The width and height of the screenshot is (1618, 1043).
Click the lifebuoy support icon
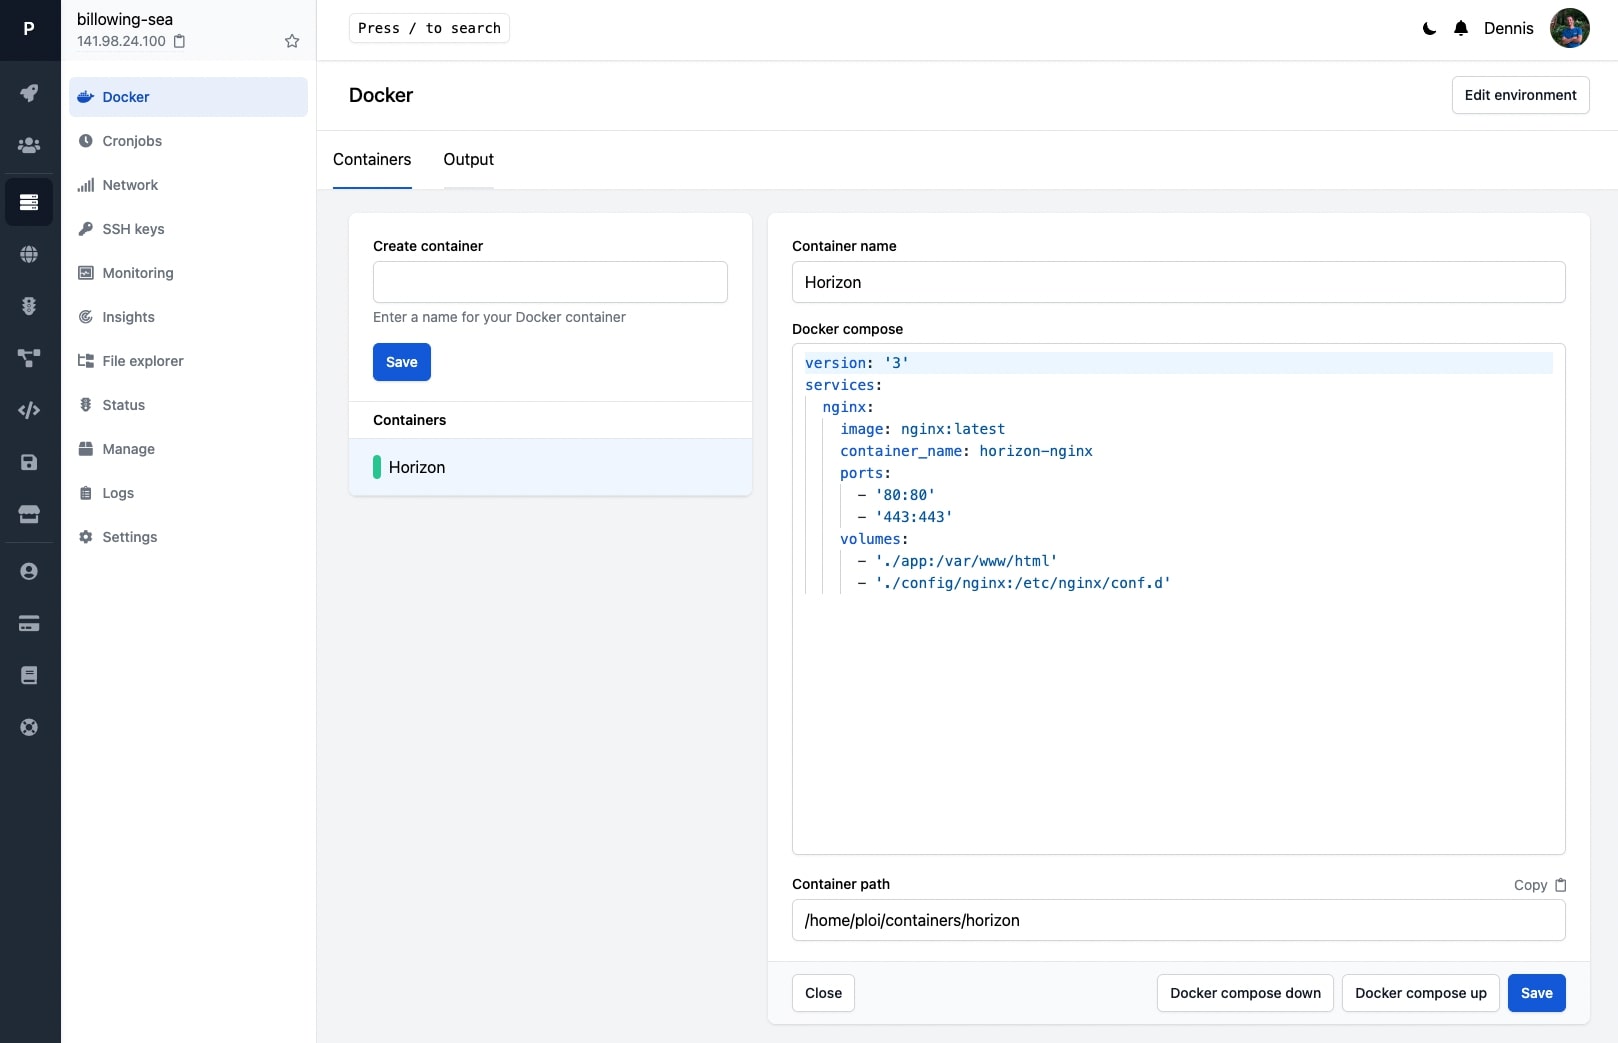(x=29, y=727)
